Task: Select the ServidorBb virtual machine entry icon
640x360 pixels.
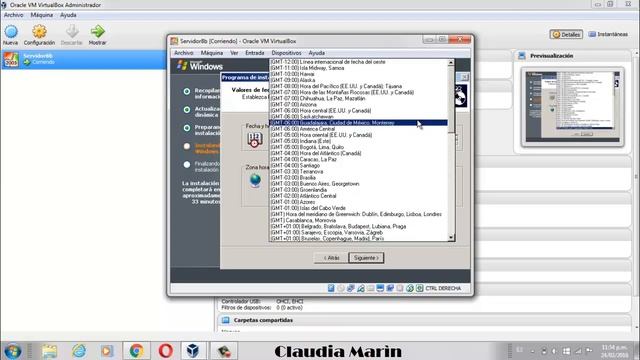Action: 11,60
